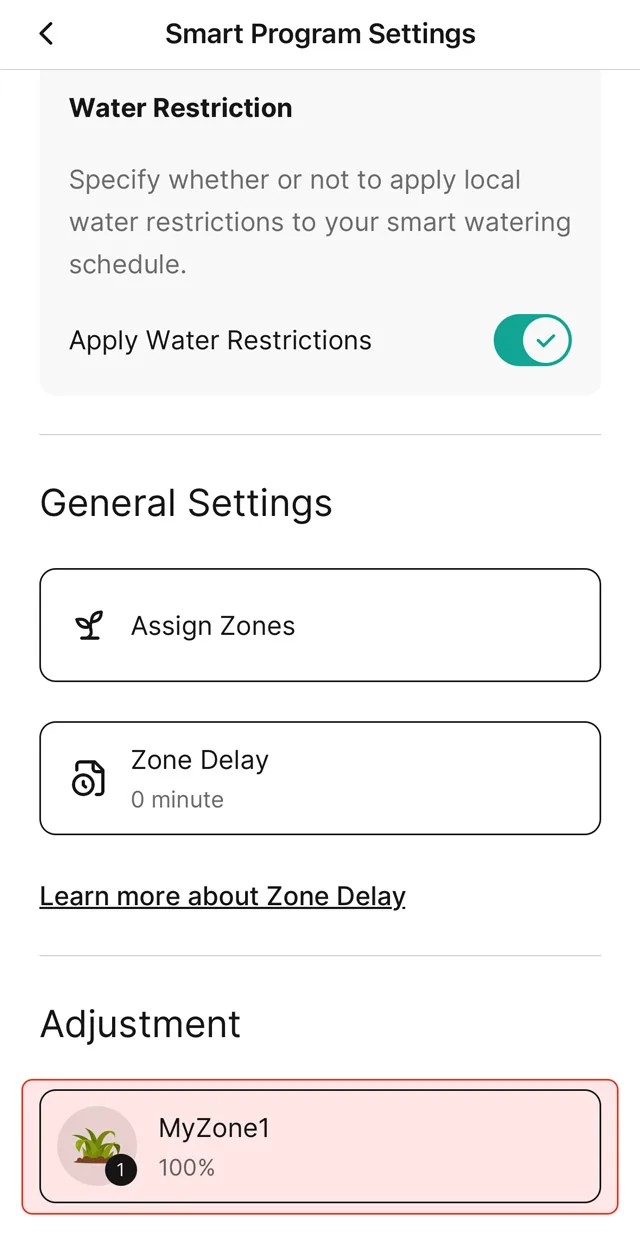Click the Adjustment section heading
The image size is (640, 1254).
pyautogui.click(x=140, y=1024)
